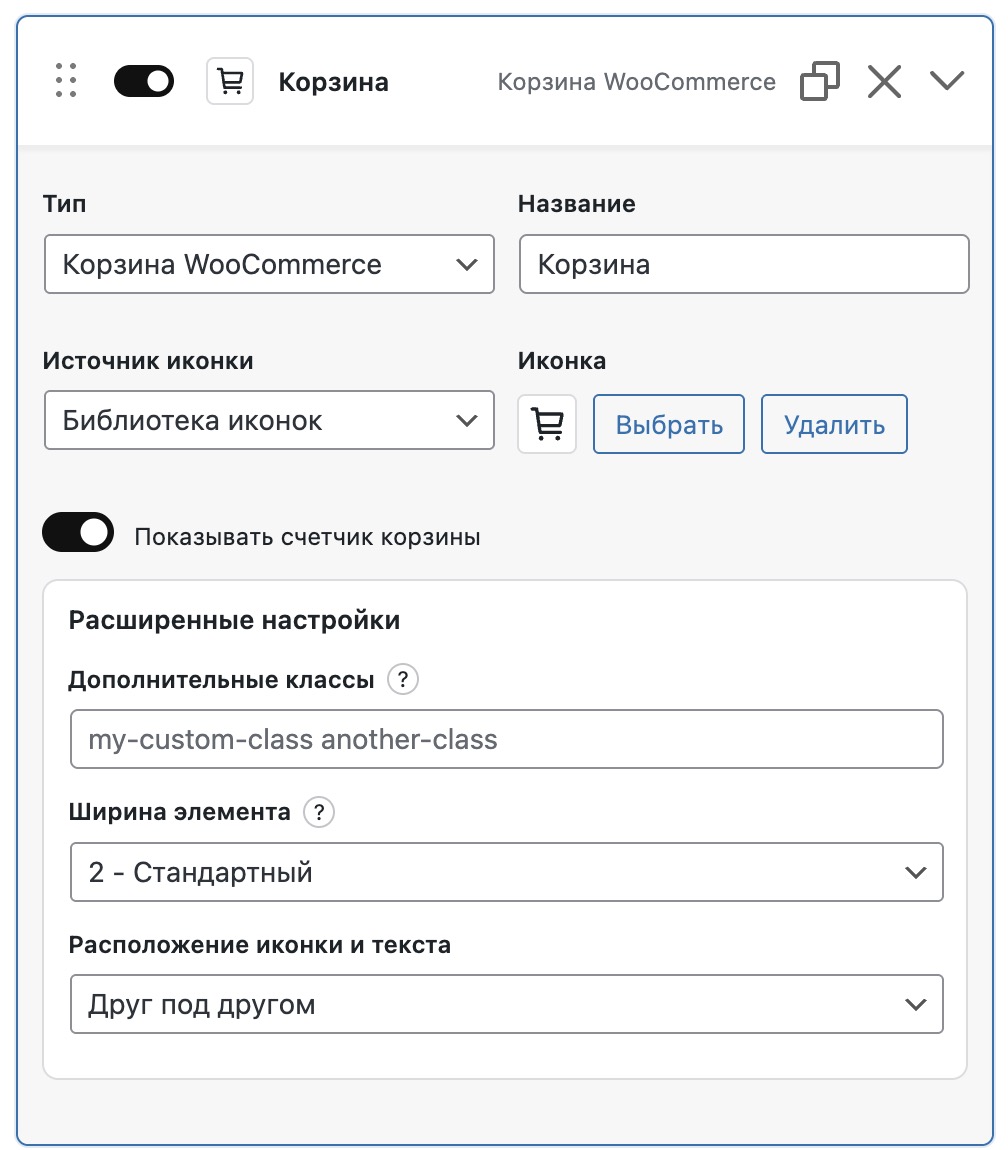Click the Выбрать button
The width and height of the screenshot is (1008, 1150).
pos(669,424)
